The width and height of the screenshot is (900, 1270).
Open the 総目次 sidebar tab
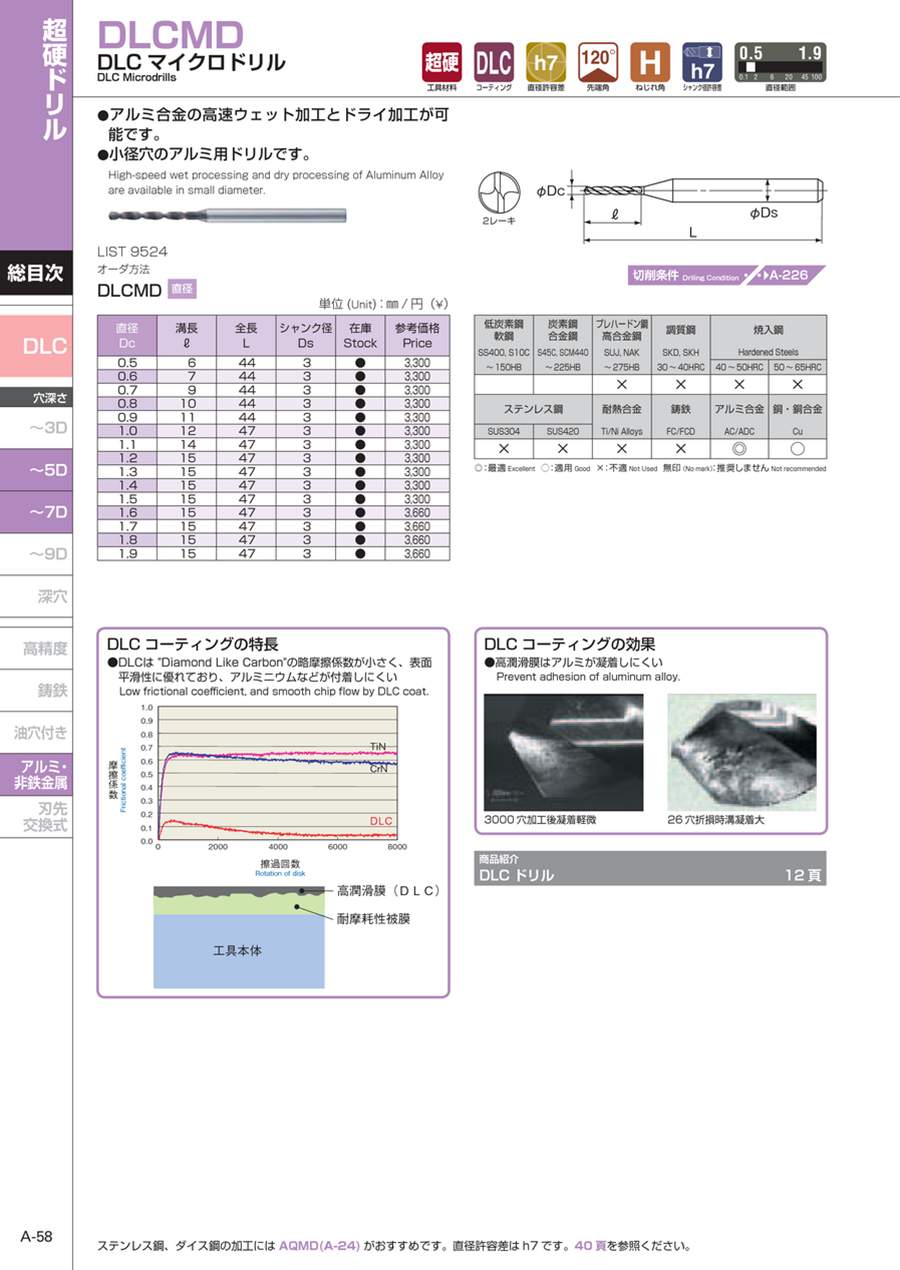(x=36, y=273)
